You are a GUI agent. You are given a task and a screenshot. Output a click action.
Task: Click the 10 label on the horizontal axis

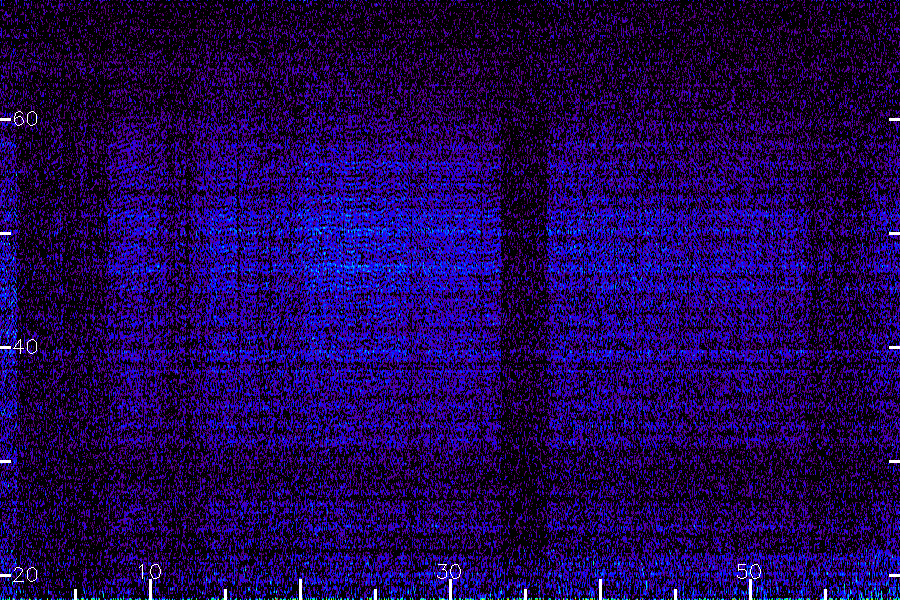coord(150,571)
